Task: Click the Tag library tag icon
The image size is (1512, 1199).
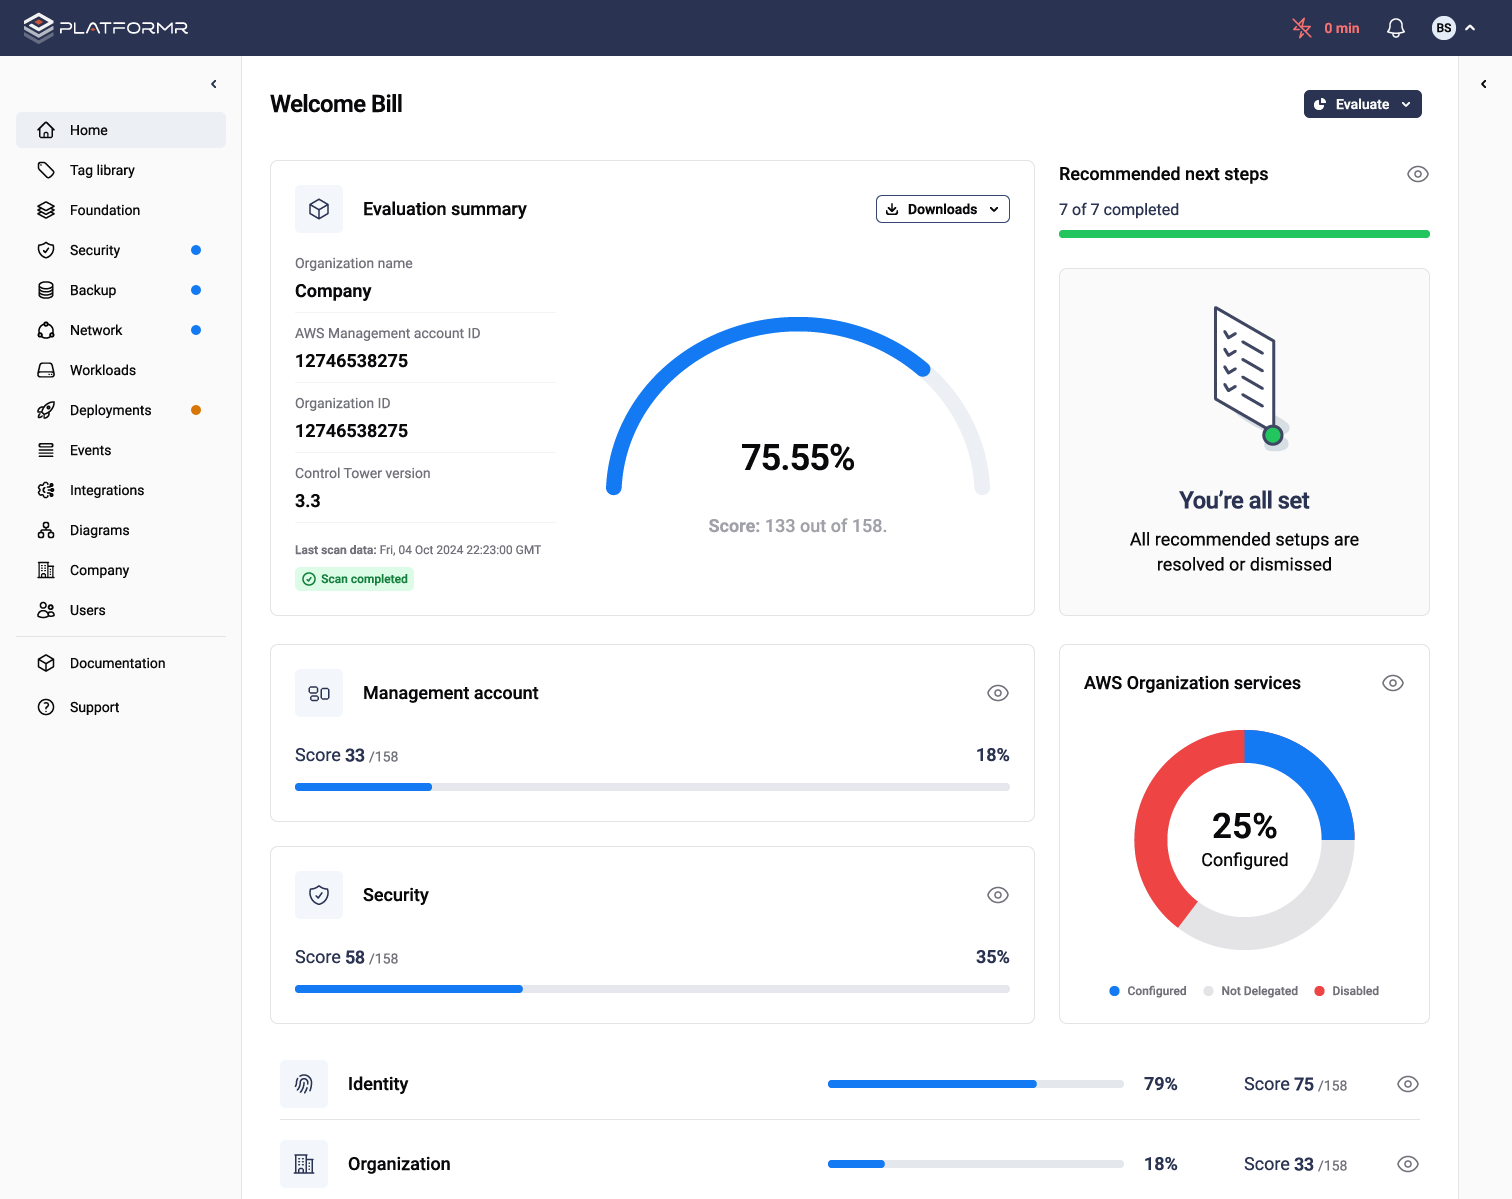Action: 46,170
